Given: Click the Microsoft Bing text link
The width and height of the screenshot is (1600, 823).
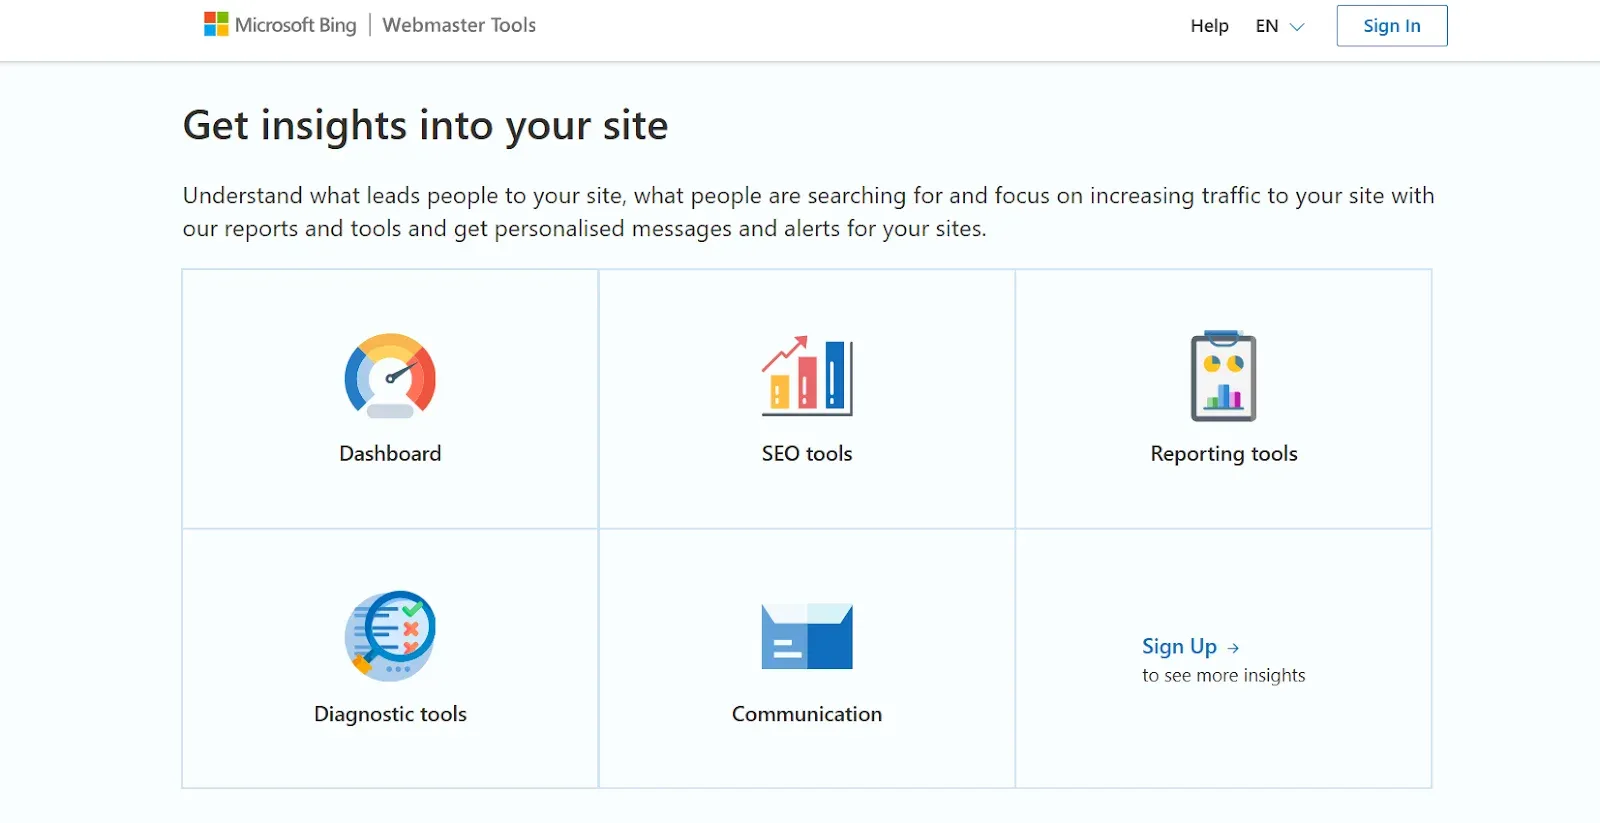Looking at the screenshot, I should [x=295, y=25].
